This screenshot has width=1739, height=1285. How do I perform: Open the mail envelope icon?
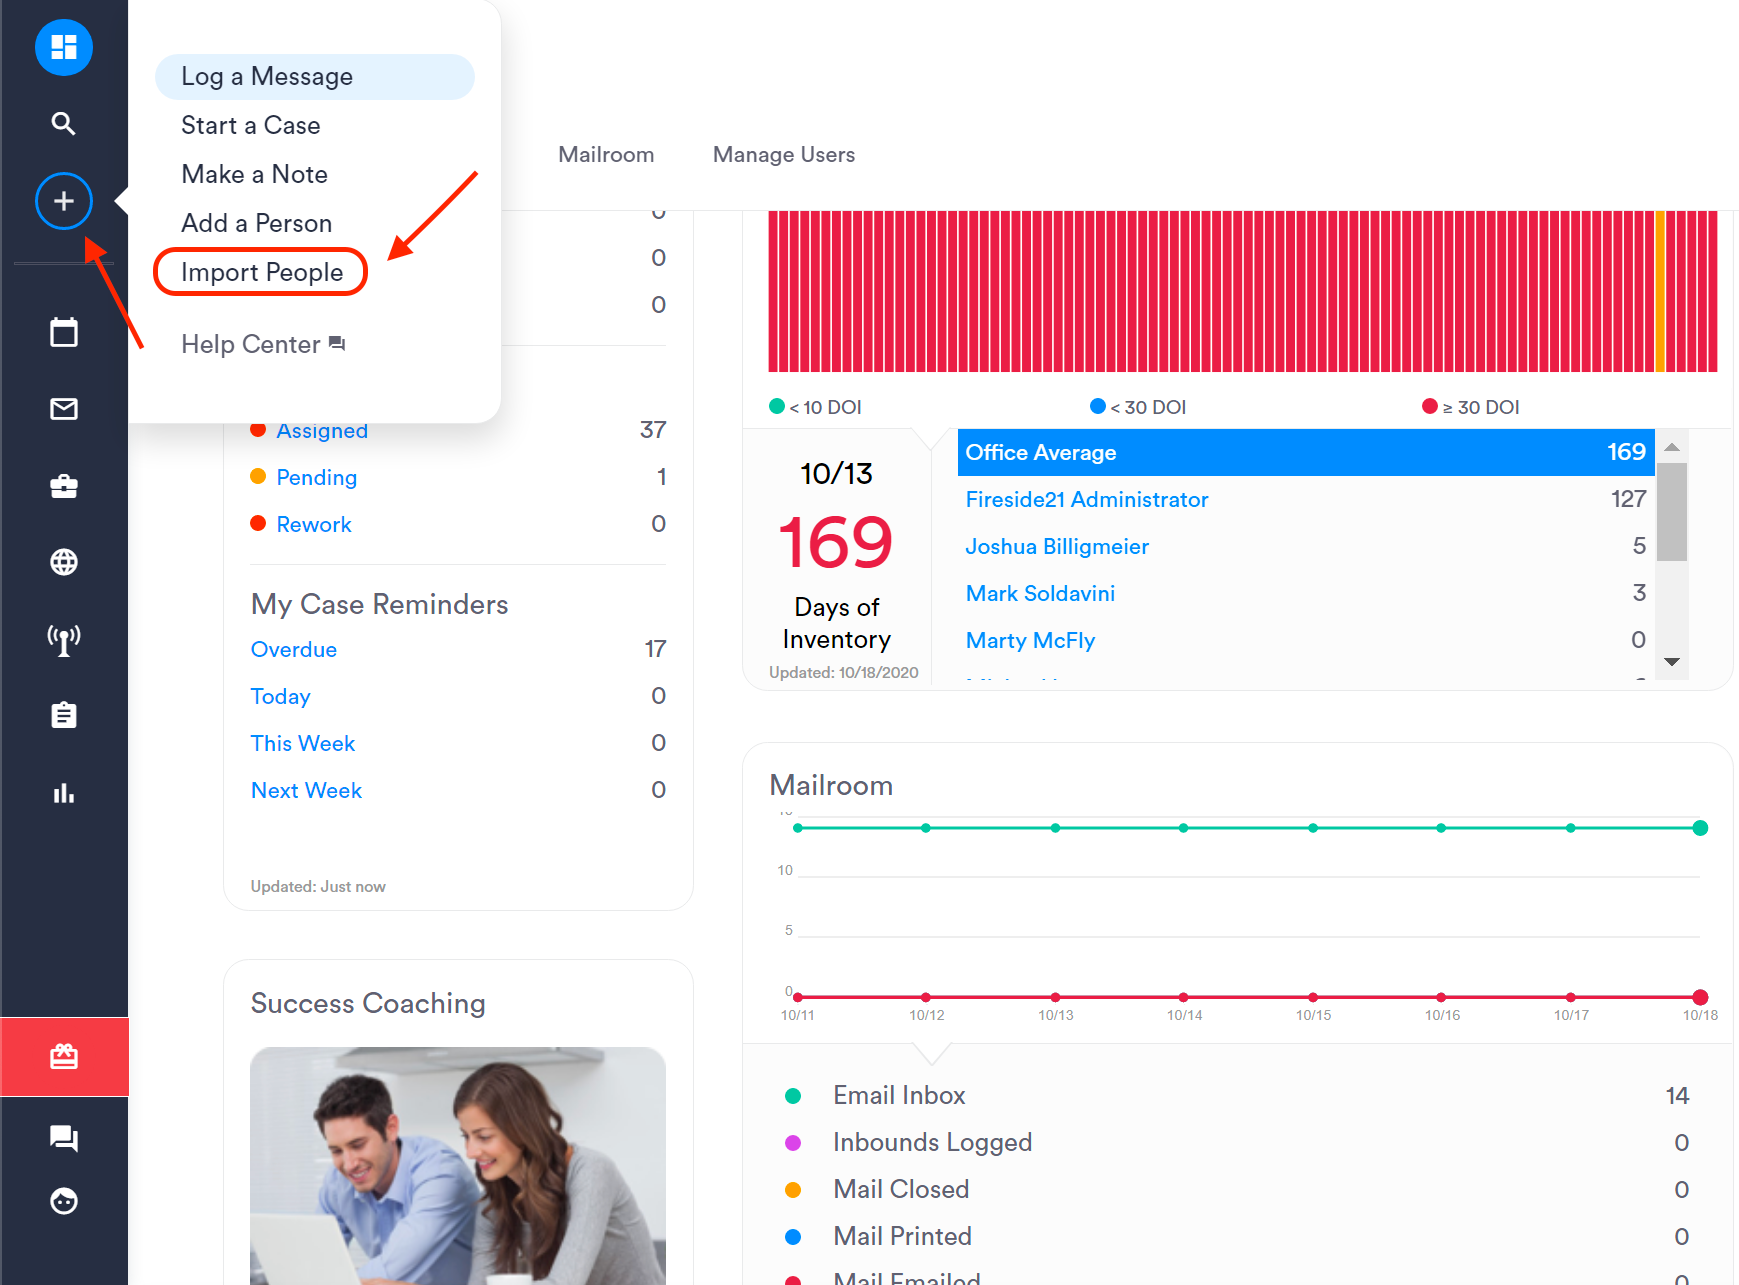[63, 408]
